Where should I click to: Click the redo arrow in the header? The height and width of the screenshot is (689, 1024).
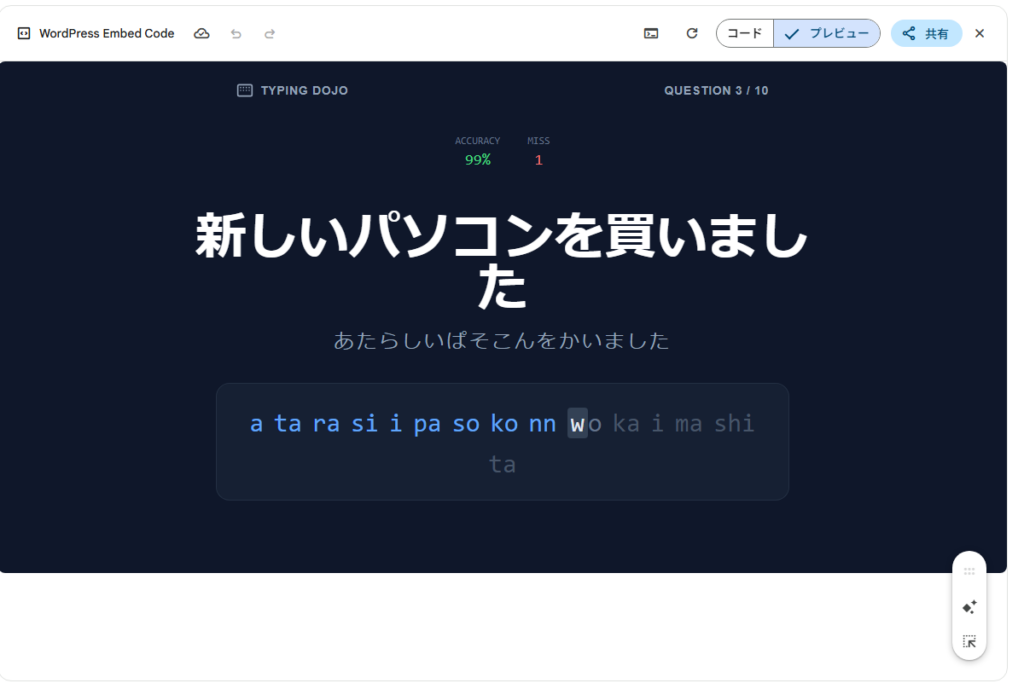(269, 34)
